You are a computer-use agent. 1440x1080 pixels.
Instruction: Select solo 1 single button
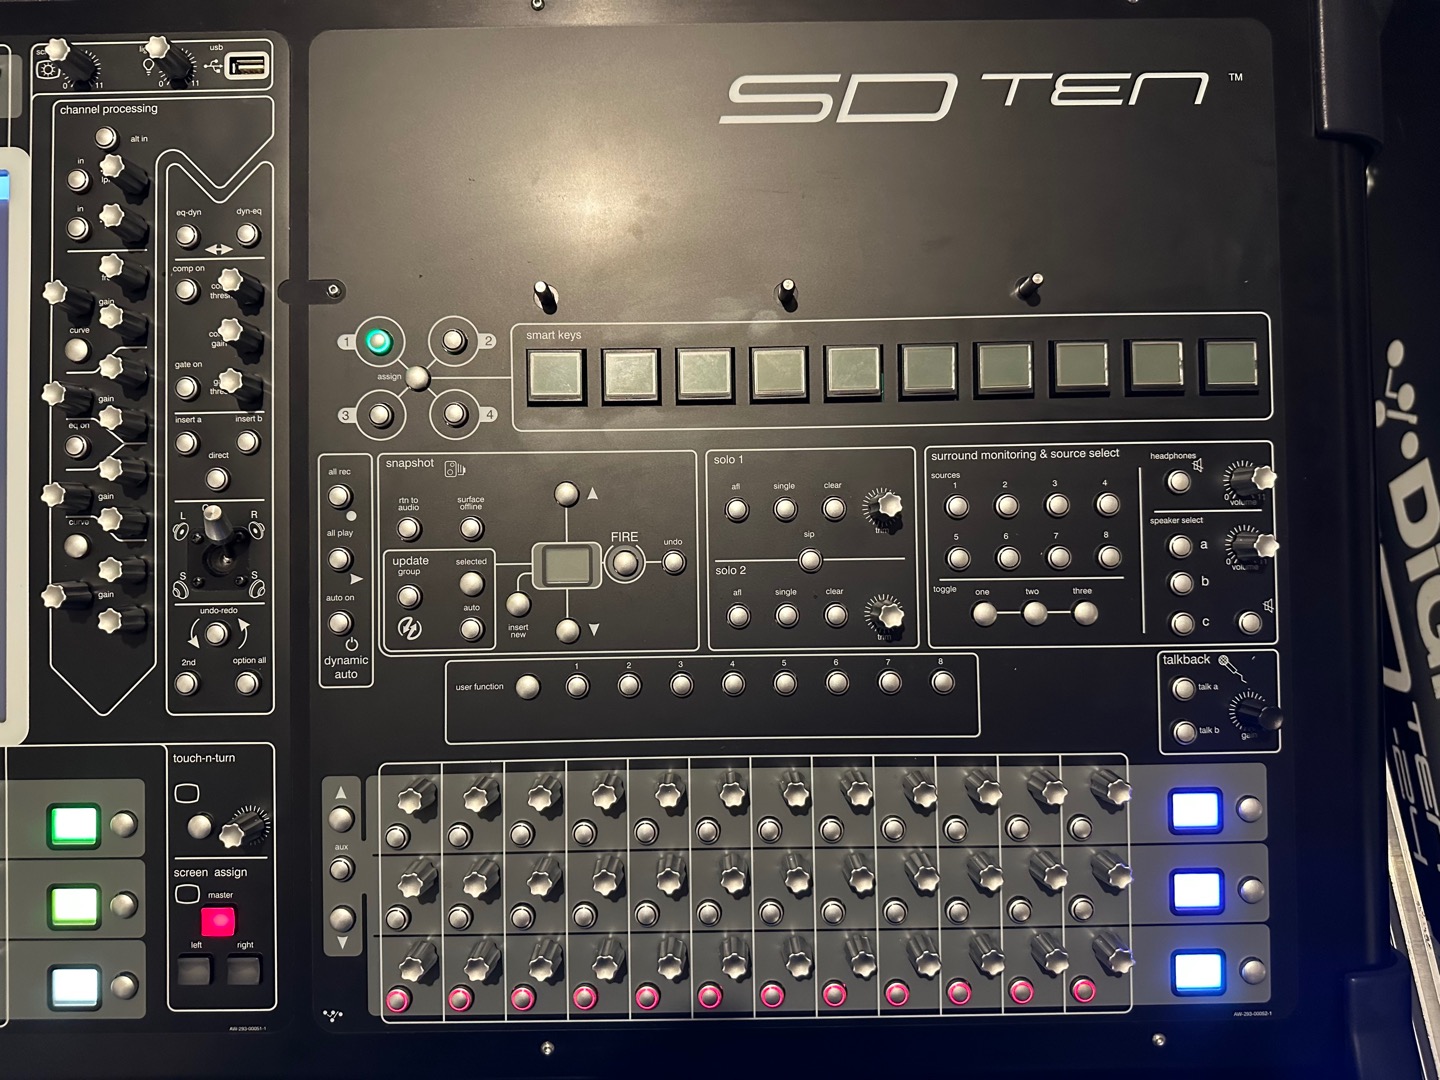point(785,510)
